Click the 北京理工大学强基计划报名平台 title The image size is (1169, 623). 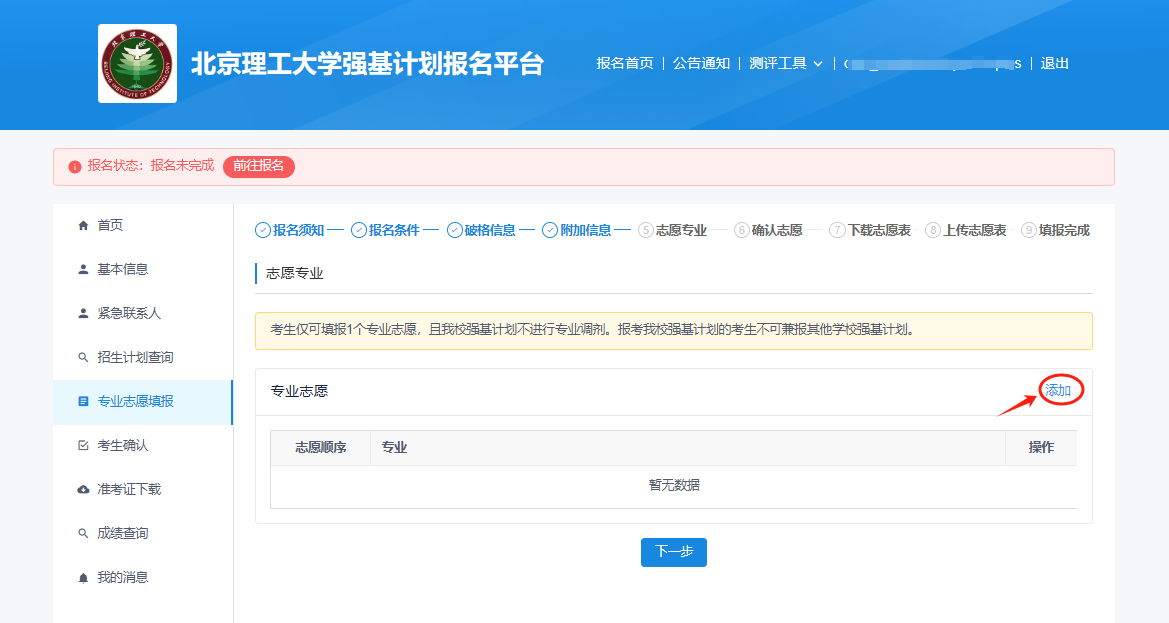point(368,64)
